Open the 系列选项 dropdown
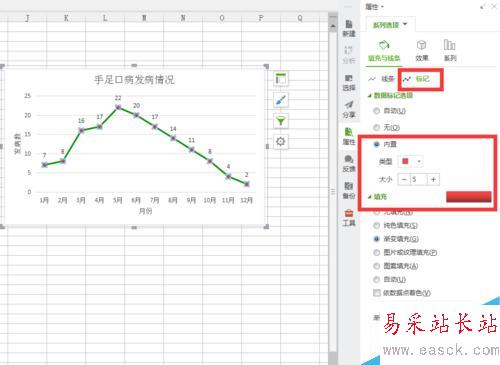Image resolution: width=500 pixels, height=365 pixels. 390,25
